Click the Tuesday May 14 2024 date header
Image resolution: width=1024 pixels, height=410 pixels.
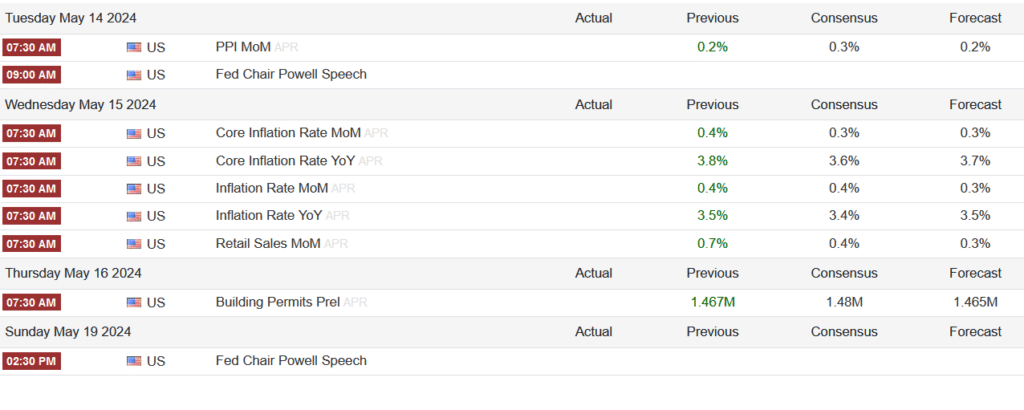pyautogui.click(x=71, y=18)
